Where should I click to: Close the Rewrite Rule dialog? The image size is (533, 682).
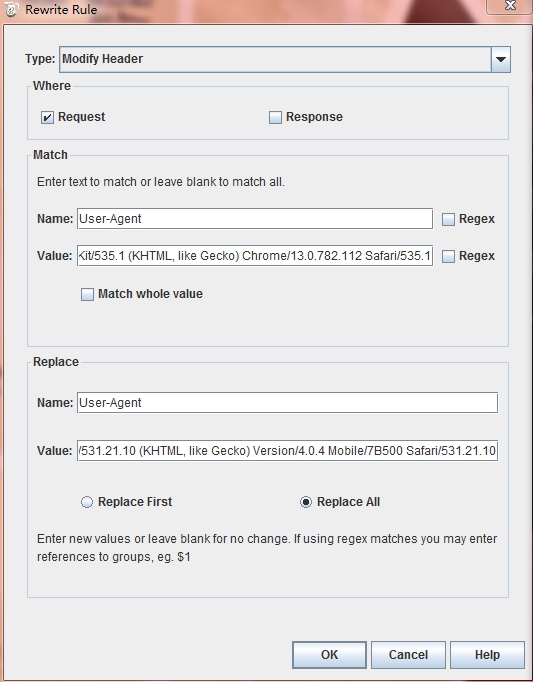[510, 7]
